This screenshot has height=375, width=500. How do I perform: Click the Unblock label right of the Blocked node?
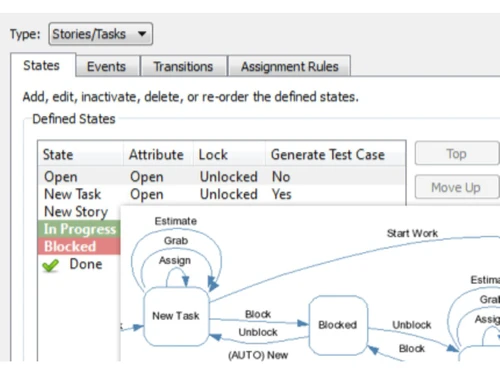click(412, 325)
